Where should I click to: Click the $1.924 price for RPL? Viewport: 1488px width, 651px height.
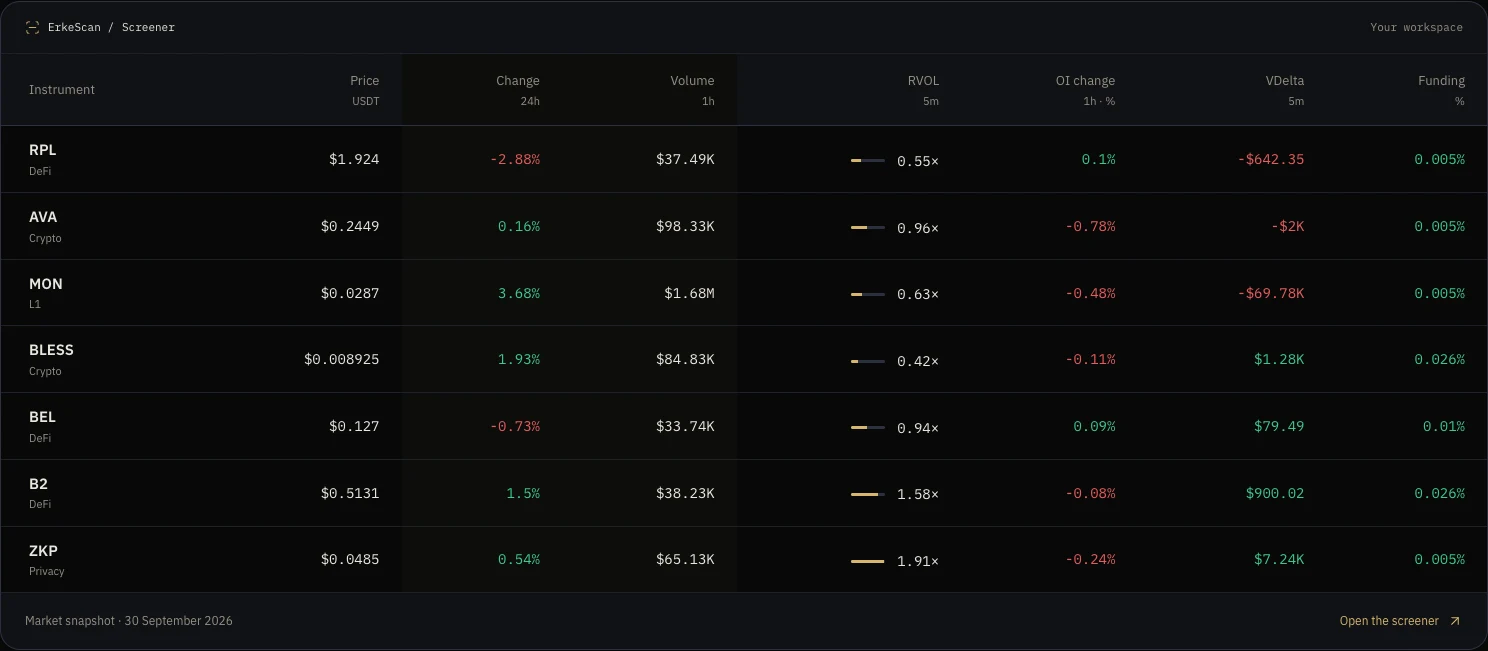click(354, 159)
